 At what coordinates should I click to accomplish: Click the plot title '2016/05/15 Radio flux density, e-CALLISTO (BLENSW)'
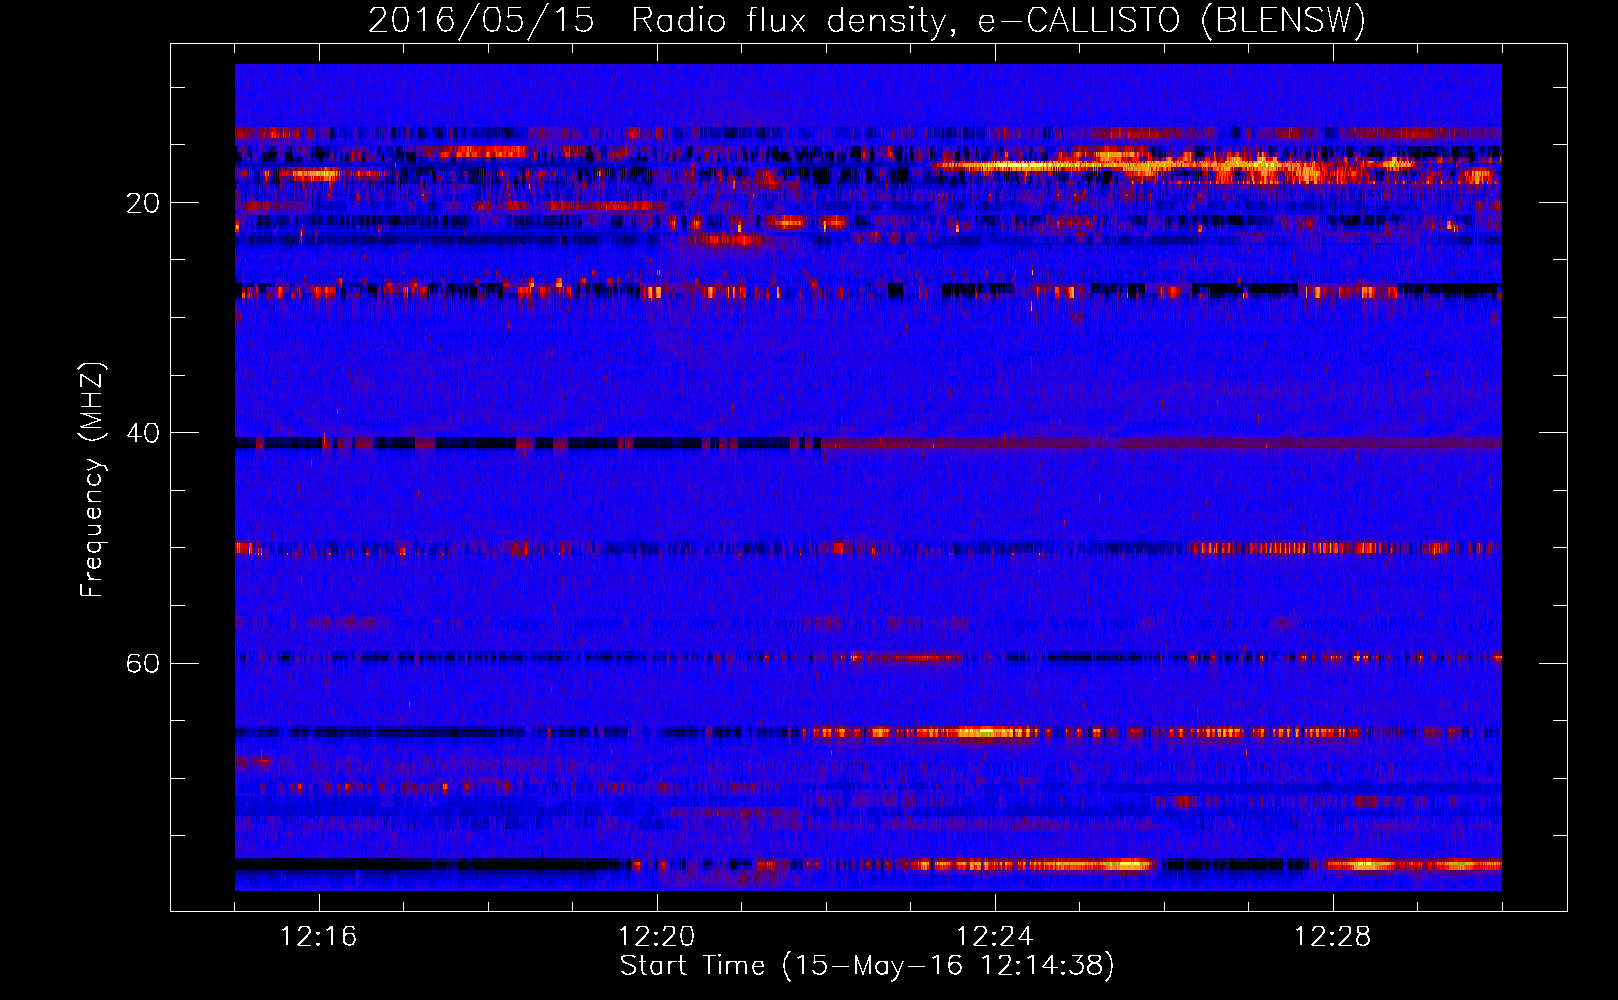click(x=867, y=20)
